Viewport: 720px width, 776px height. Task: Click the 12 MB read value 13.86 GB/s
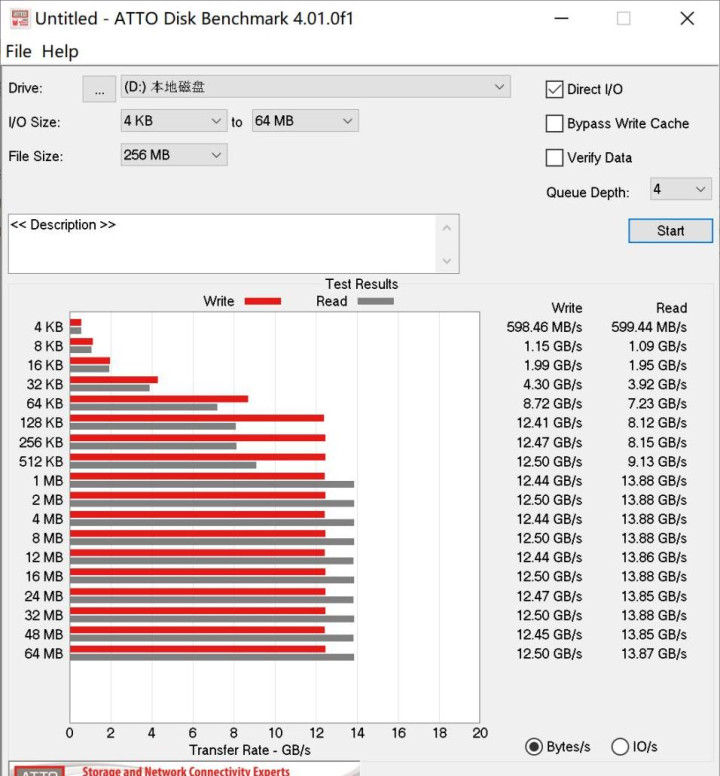[x=654, y=558]
